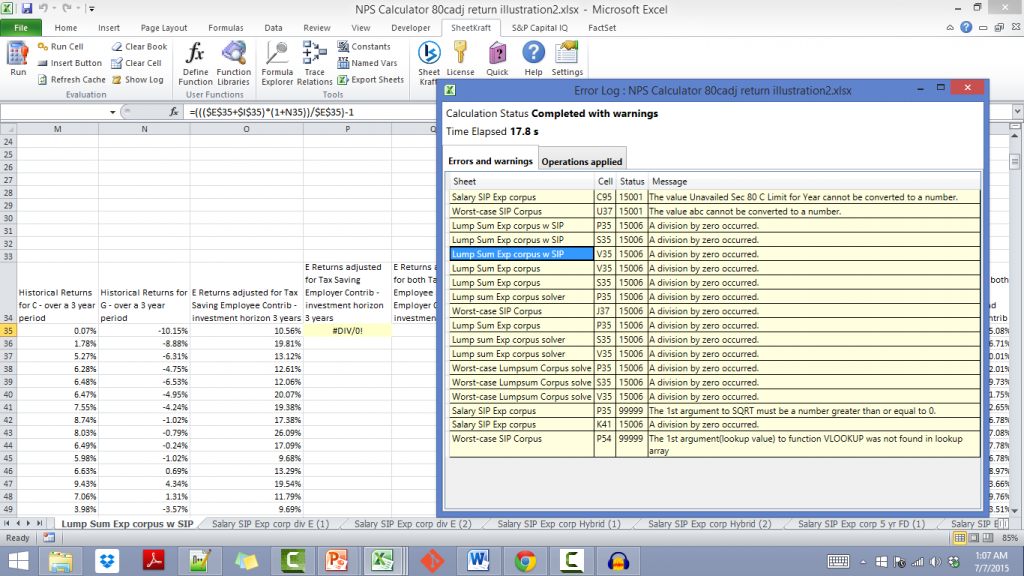Screen dimensions: 1024x576
Task: Click Constants in the Tools group
Action: [364, 46]
